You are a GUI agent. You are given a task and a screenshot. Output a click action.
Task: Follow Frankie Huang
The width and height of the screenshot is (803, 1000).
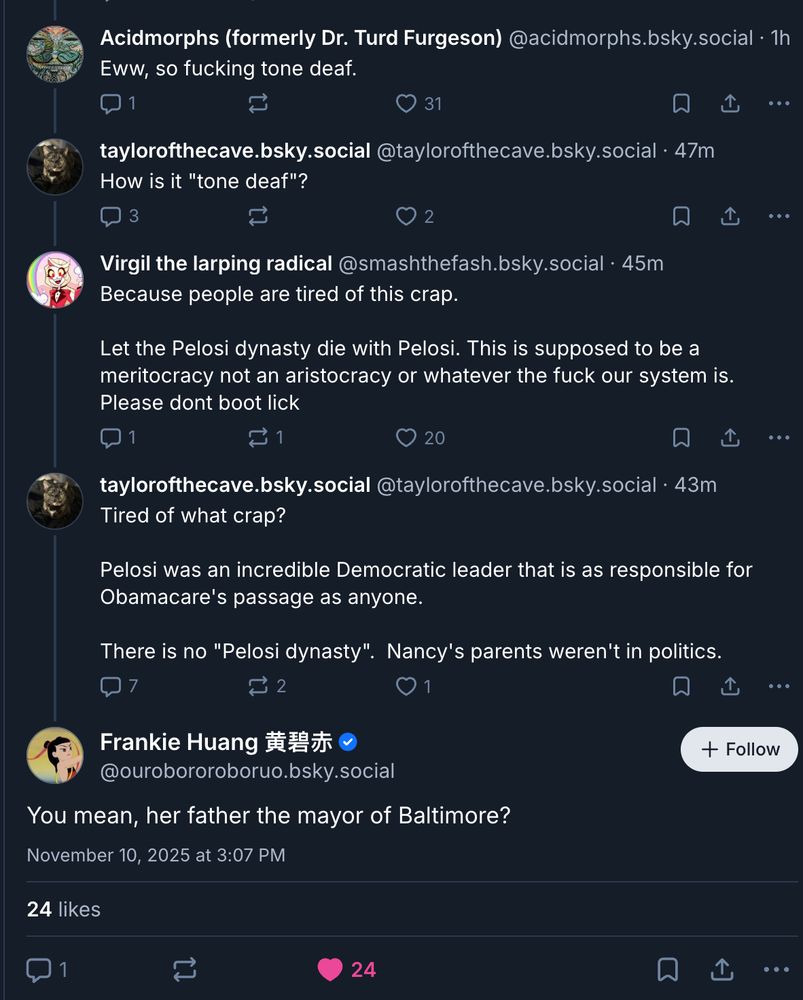tap(739, 749)
